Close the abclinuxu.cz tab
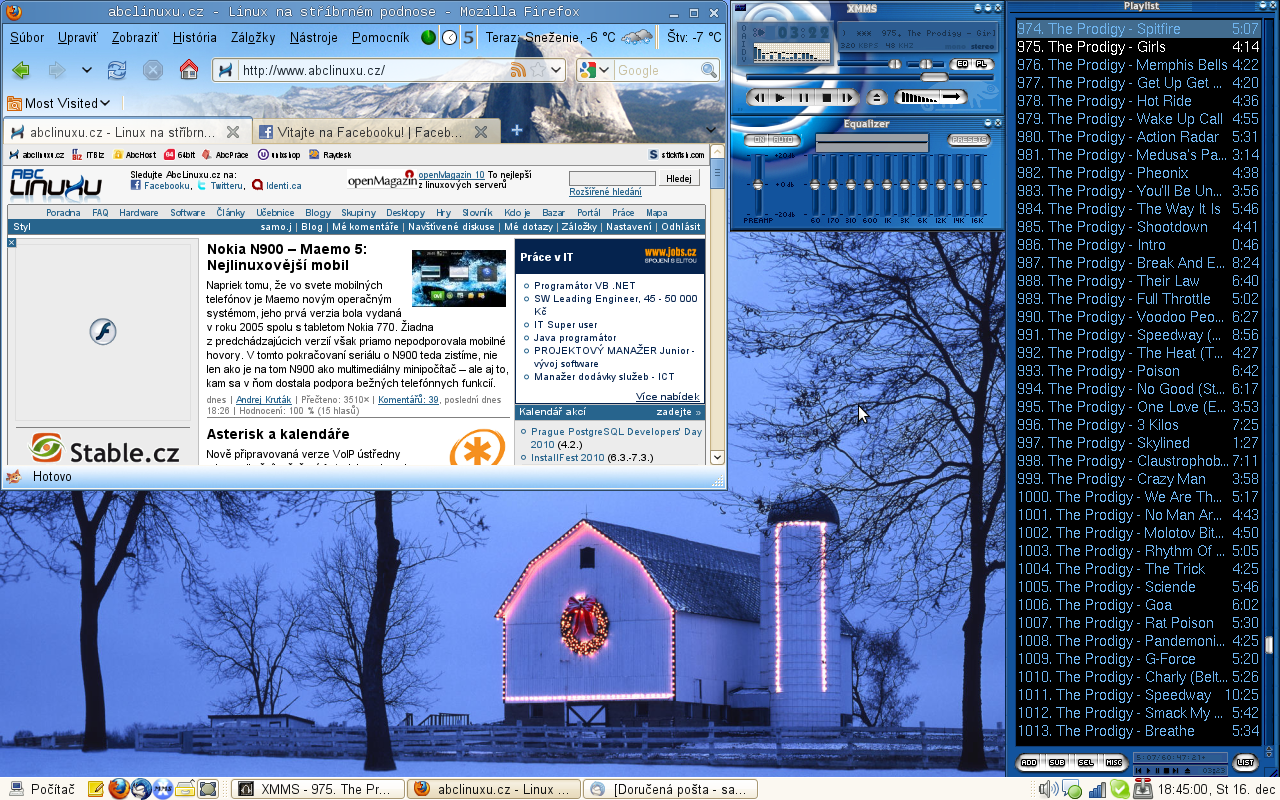Image resolution: width=1280 pixels, height=800 pixels. click(x=232, y=132)
